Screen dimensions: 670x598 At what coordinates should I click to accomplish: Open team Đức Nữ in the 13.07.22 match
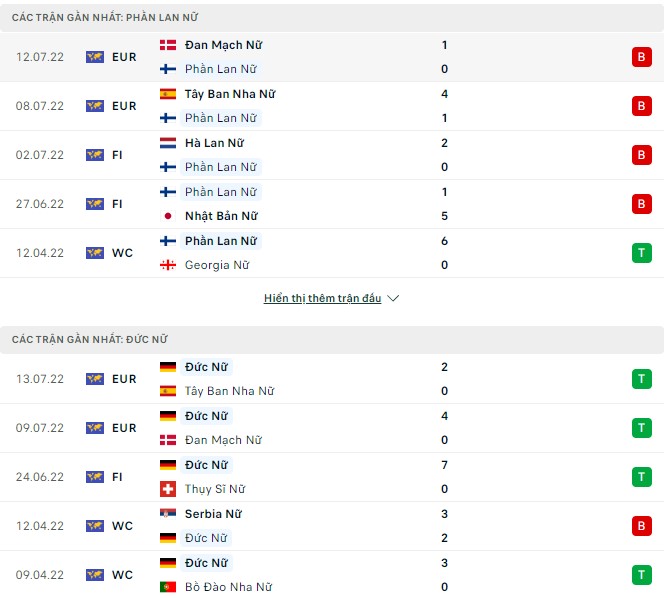tap(207, 367)
